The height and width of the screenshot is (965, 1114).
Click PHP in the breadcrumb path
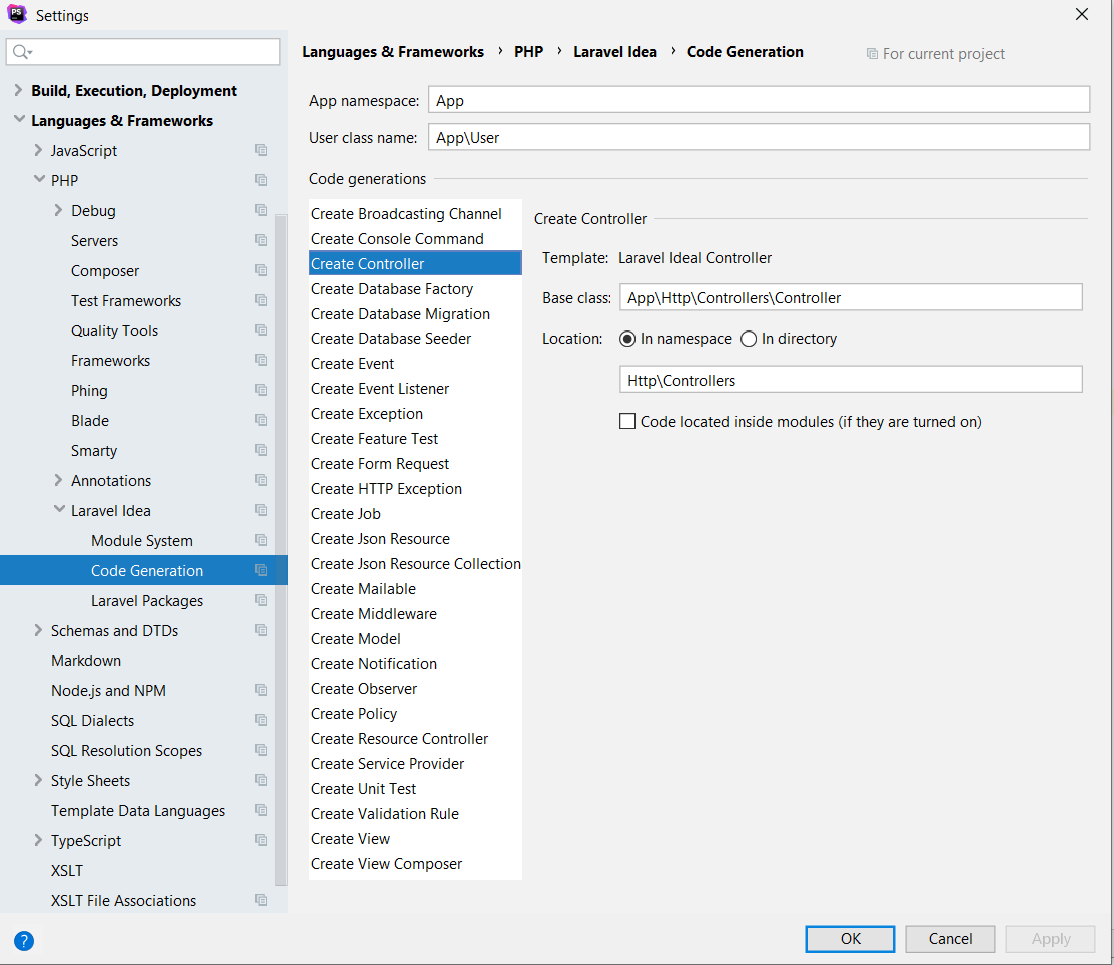tap(529, 52)
